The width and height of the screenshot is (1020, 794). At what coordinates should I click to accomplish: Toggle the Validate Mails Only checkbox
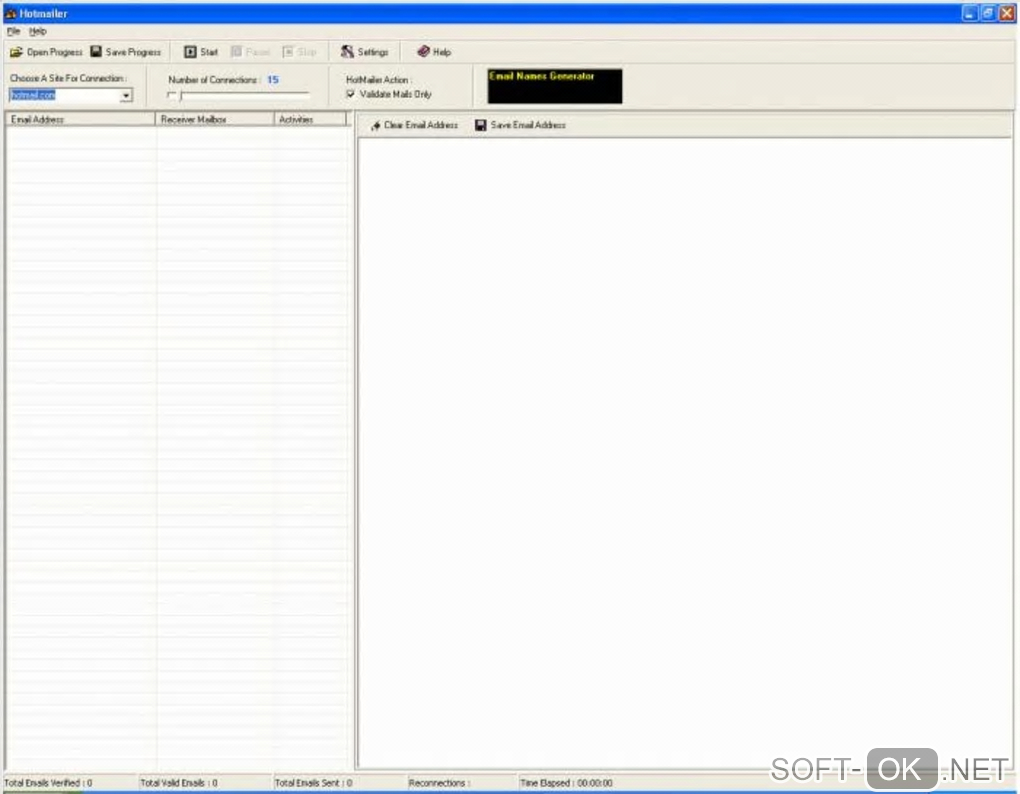[x=351, y=94]
